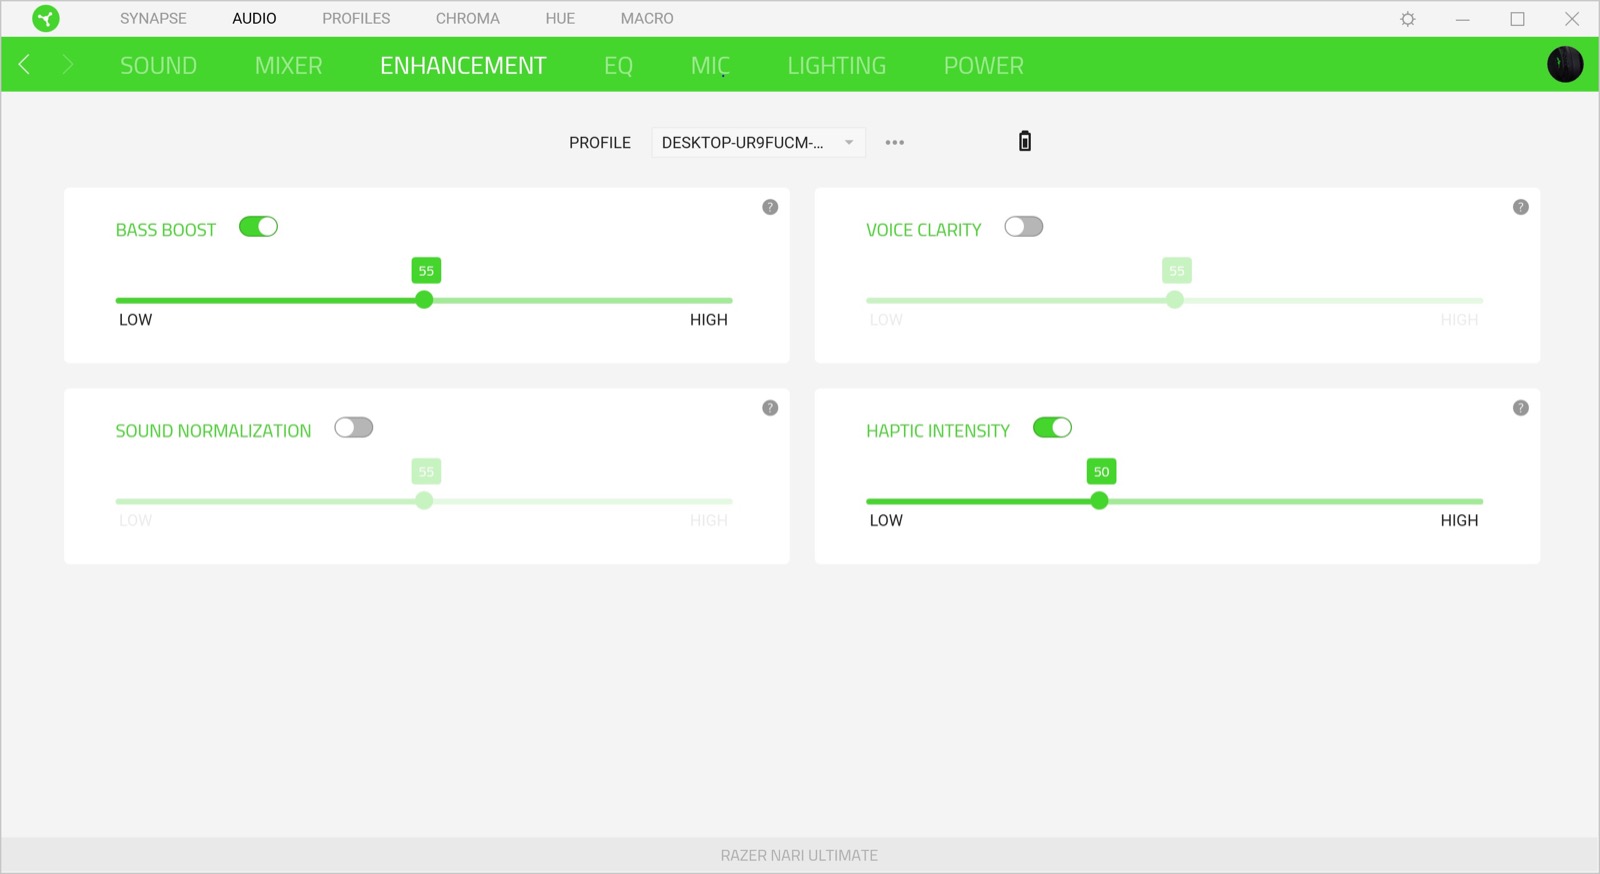Check the battery status icon
This screenshot has width=1600, height=874.
click(1025, 141)
